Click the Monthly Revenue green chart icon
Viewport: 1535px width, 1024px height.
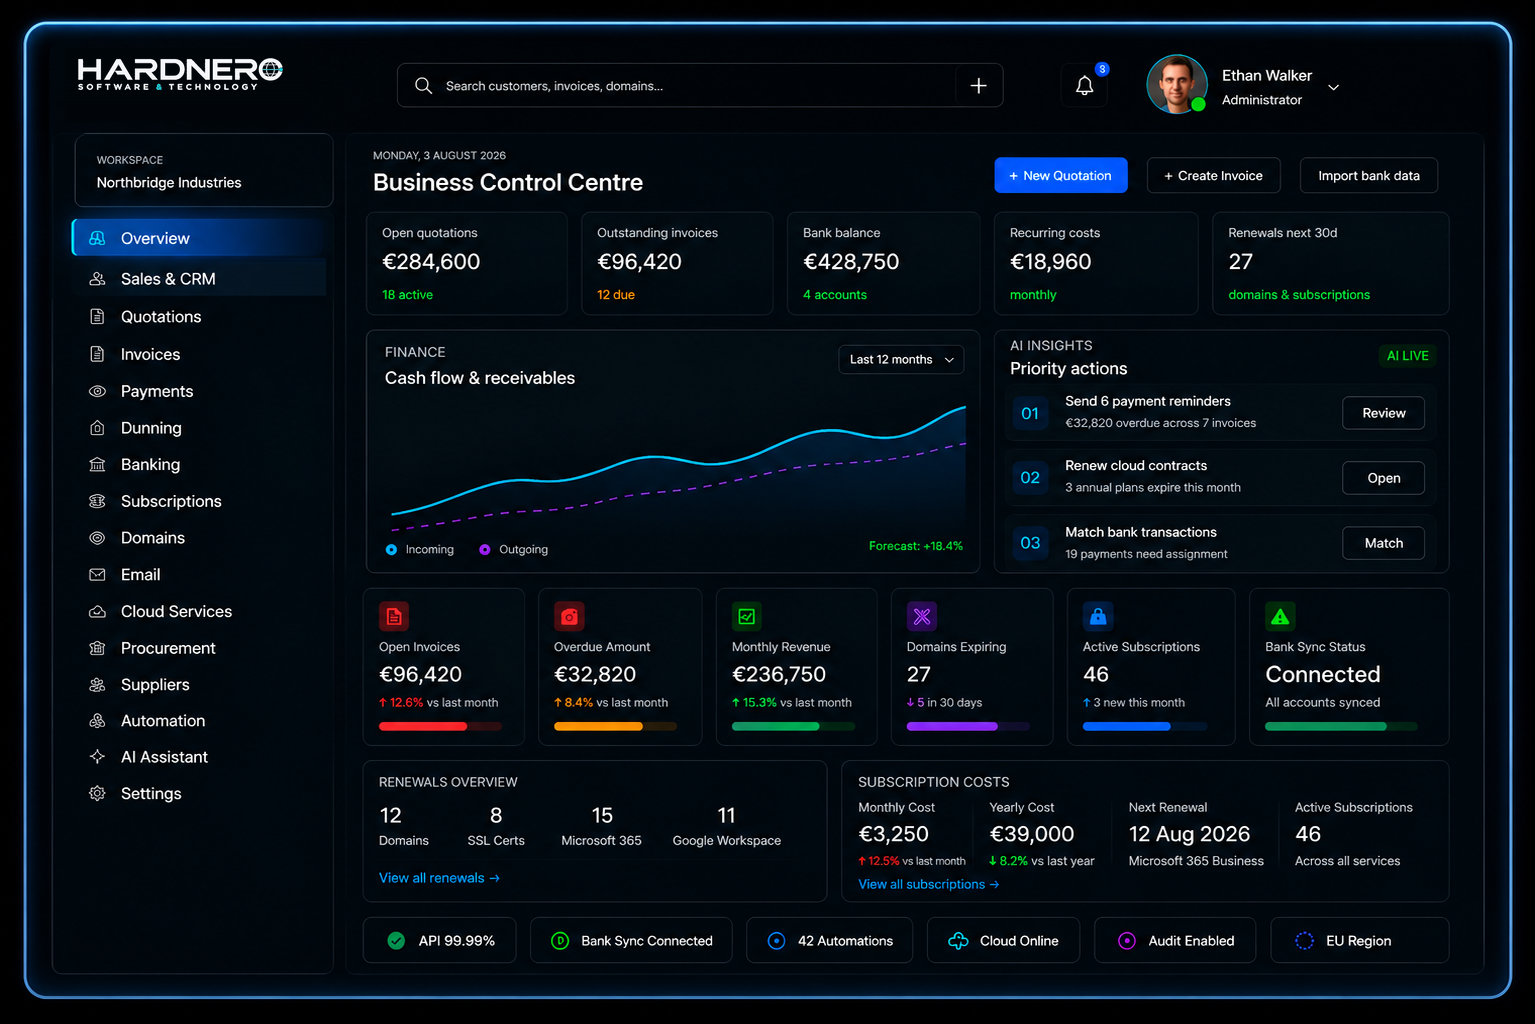point(747,617)
